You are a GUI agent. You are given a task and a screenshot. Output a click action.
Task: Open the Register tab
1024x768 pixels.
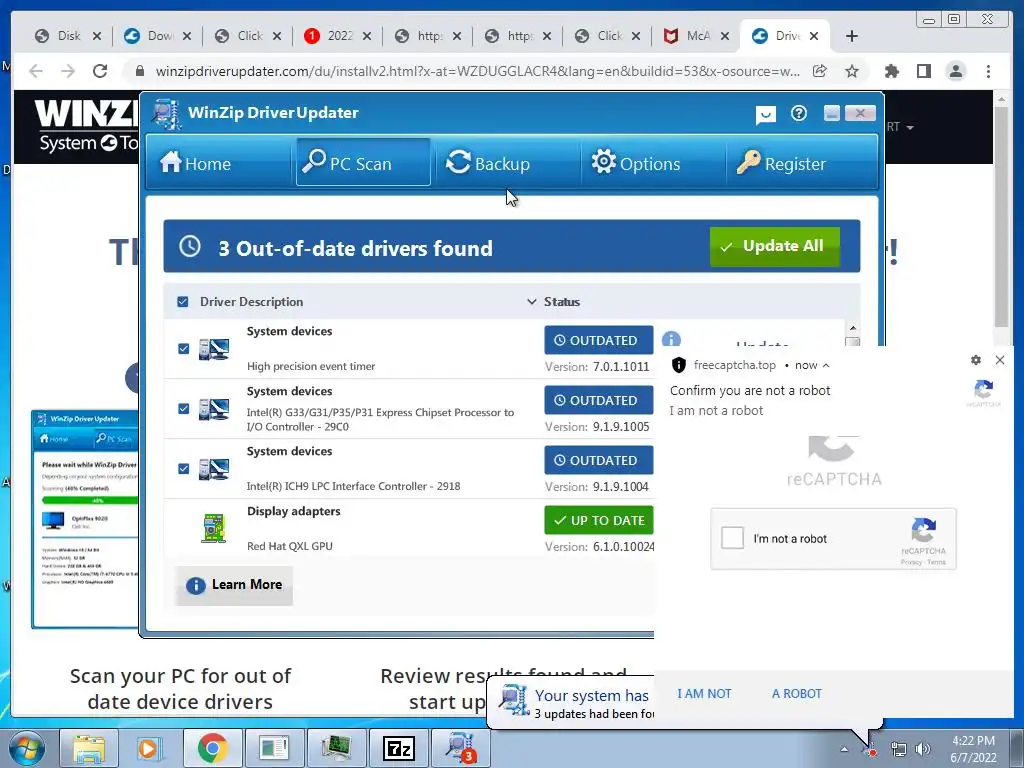click(x=801, y=162)
